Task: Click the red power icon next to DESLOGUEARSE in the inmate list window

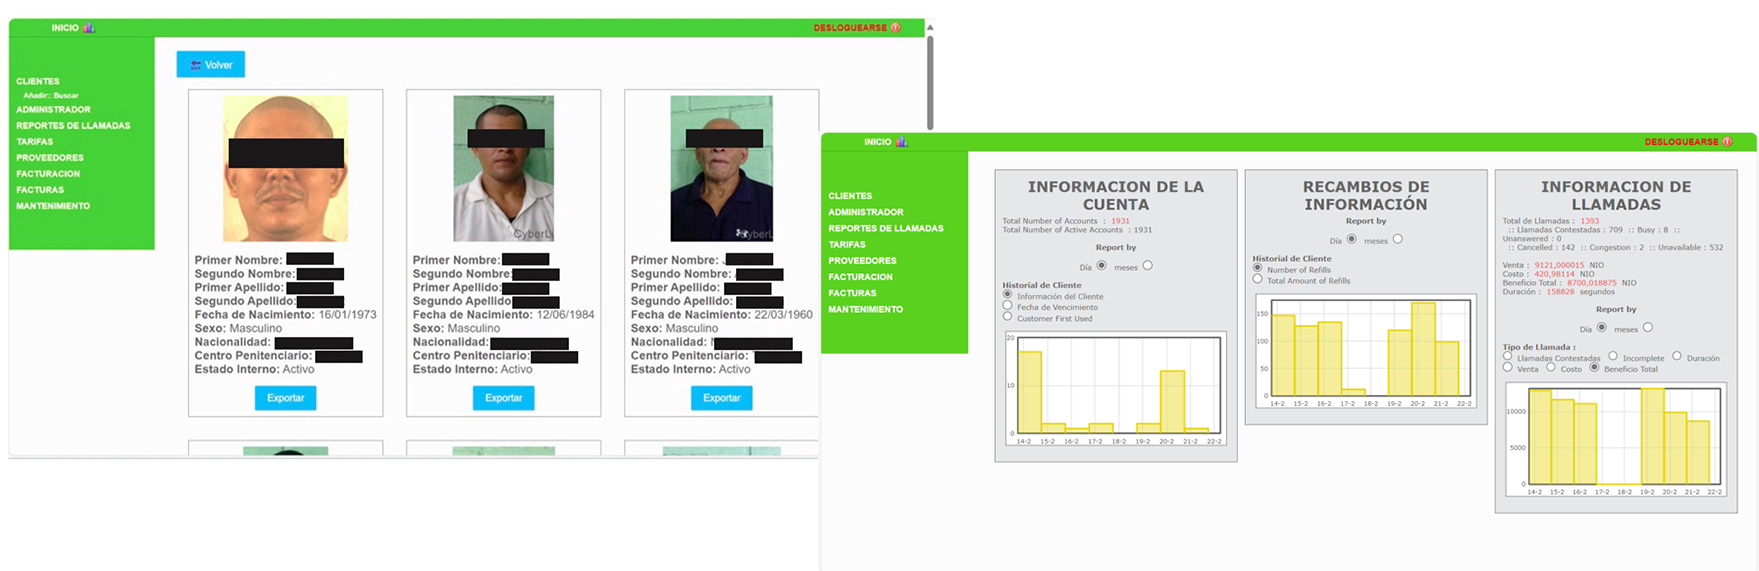Action: point(896,28)
